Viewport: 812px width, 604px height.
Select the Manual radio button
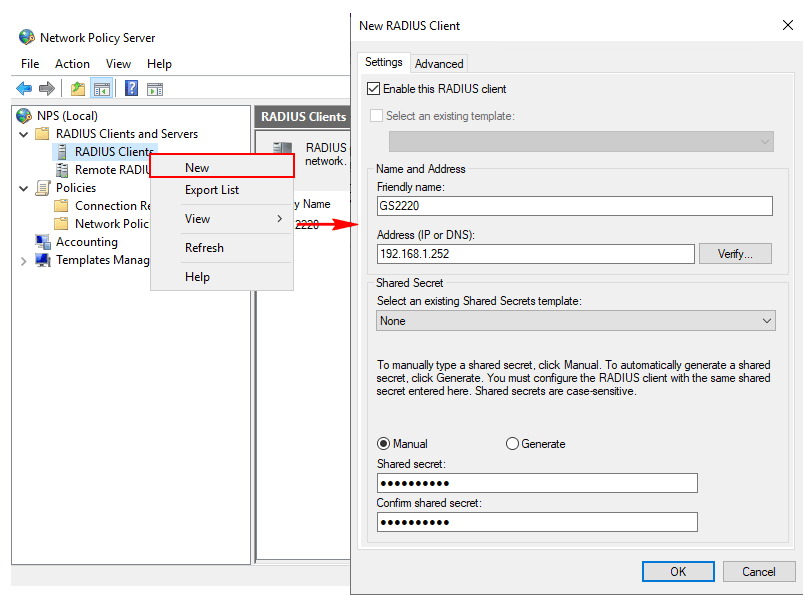click(384, 444)
